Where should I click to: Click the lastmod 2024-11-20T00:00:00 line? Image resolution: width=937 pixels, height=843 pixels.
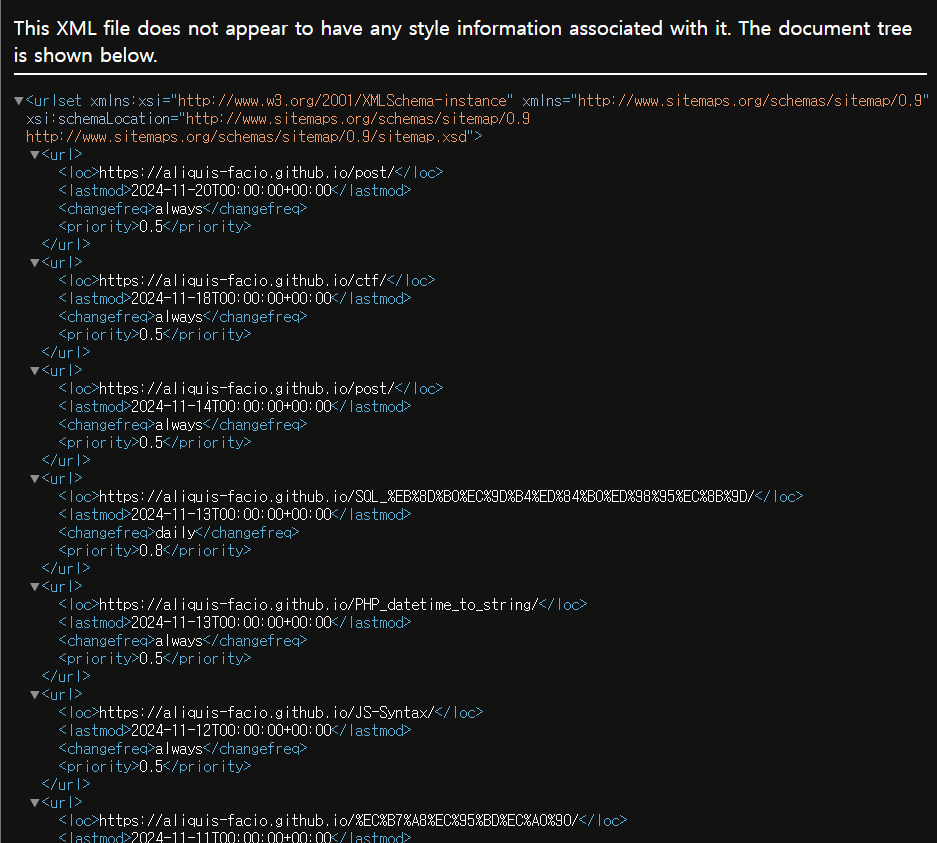click(x=235, y=191)
